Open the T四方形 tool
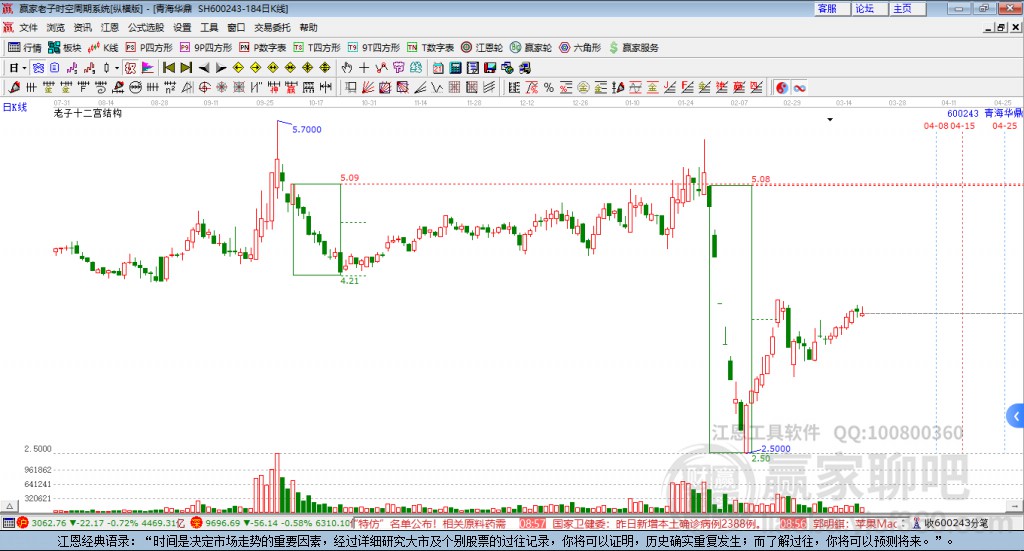Viewport: 1024px width, 551px height. [316, 48]
